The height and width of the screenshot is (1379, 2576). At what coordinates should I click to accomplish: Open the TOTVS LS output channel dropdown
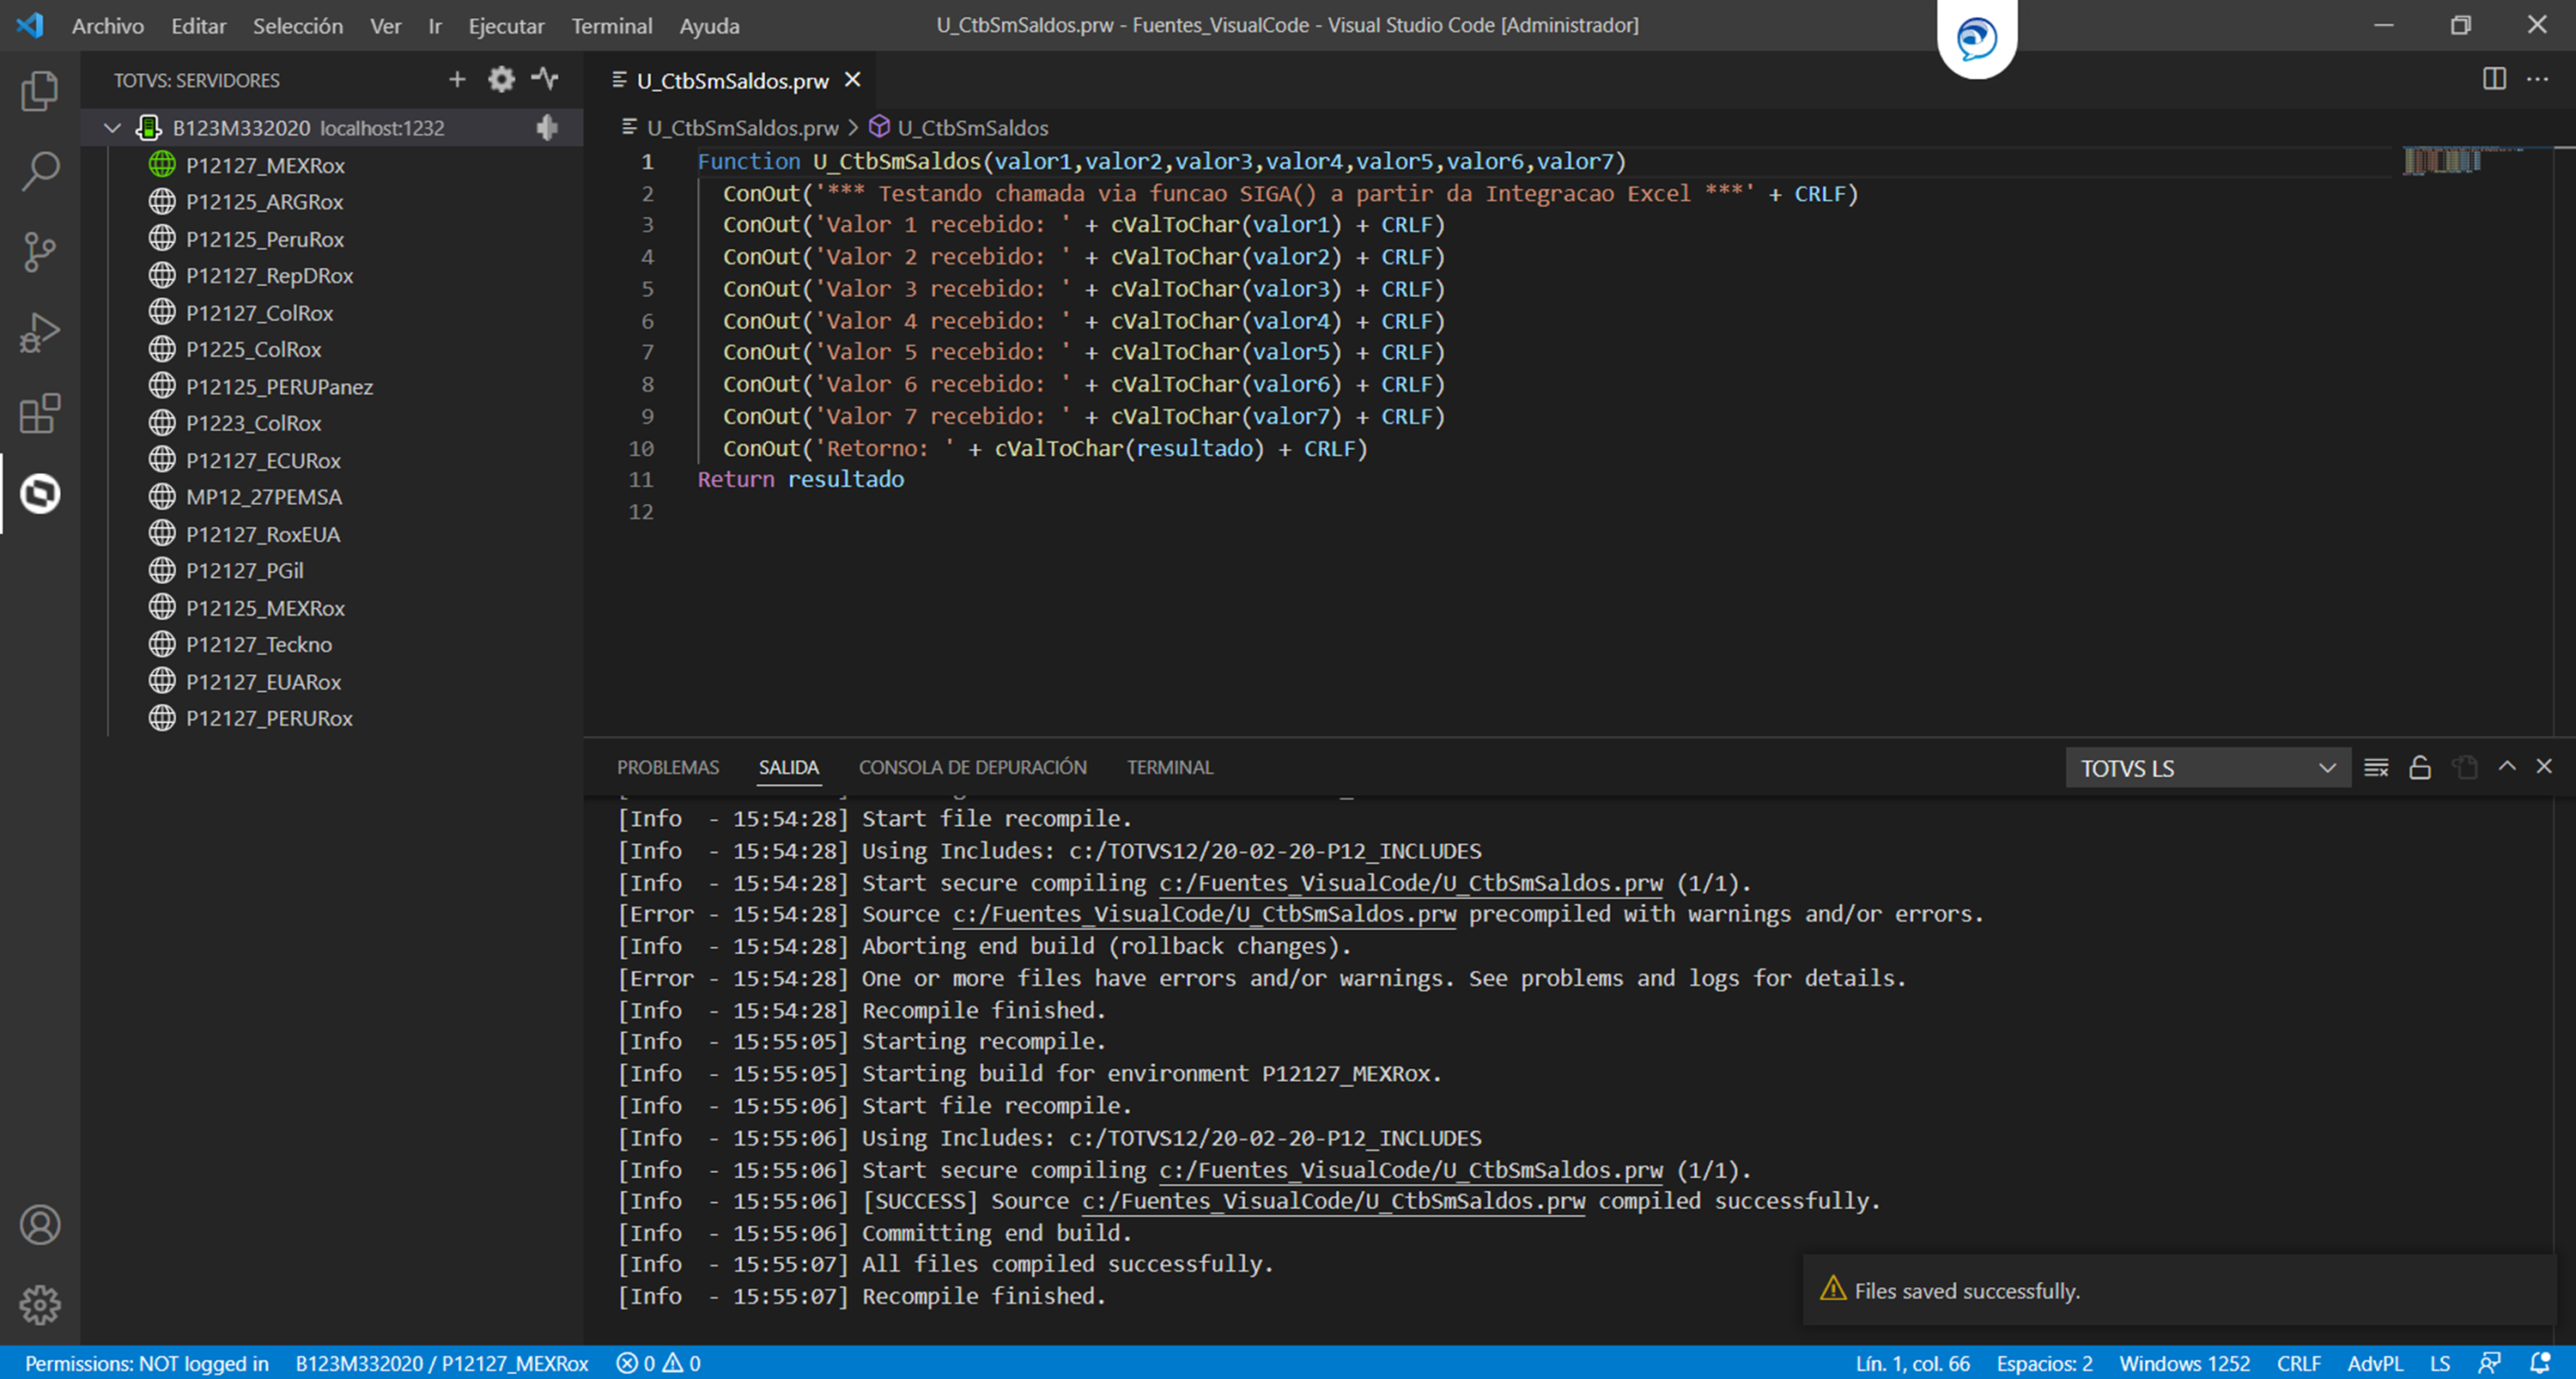pyautogui.click(x=2208, y=768)
